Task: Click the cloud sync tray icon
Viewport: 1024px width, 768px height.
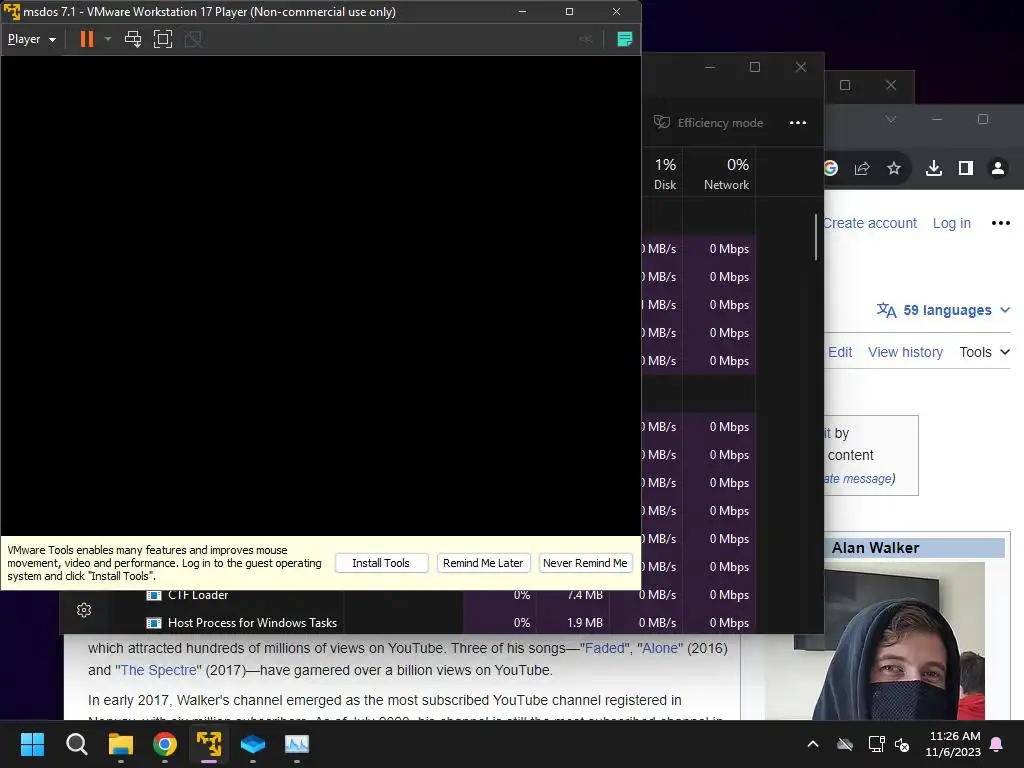Action: pos(845,744)
